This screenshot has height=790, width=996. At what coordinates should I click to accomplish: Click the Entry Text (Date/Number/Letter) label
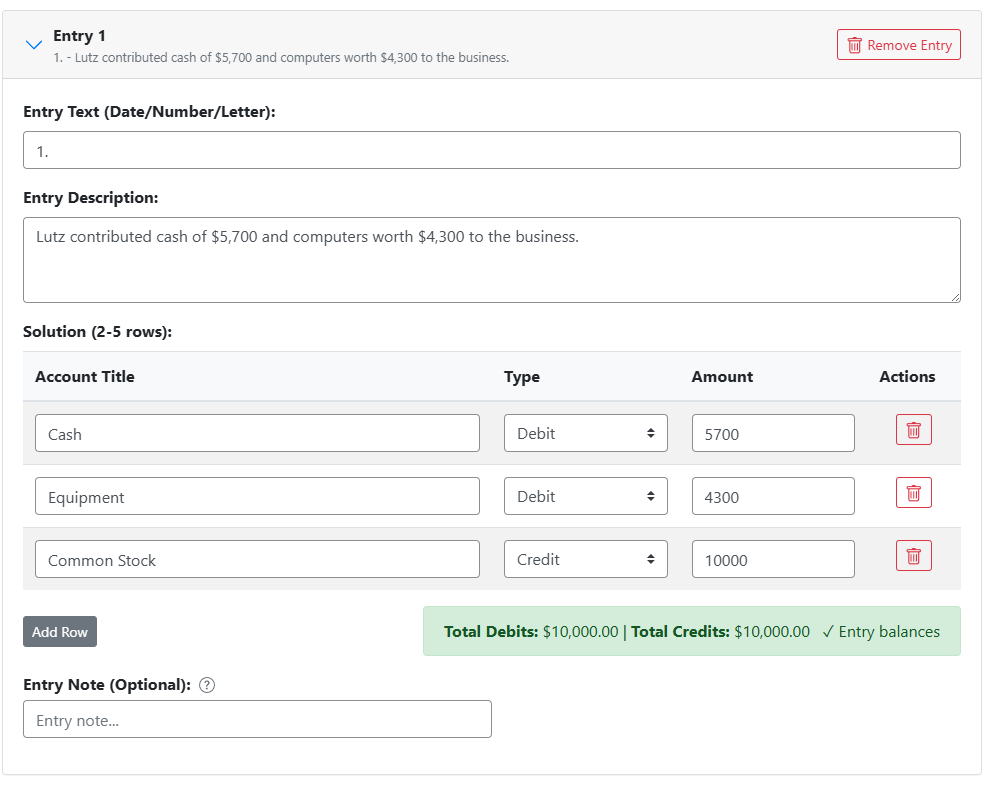(149, 112)
